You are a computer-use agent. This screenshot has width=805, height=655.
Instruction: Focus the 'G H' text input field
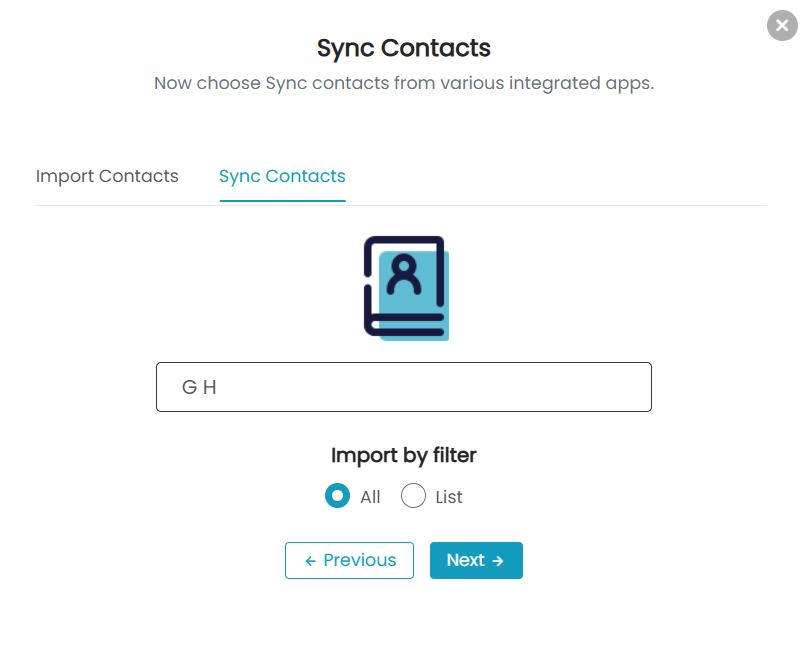(404, 387)
